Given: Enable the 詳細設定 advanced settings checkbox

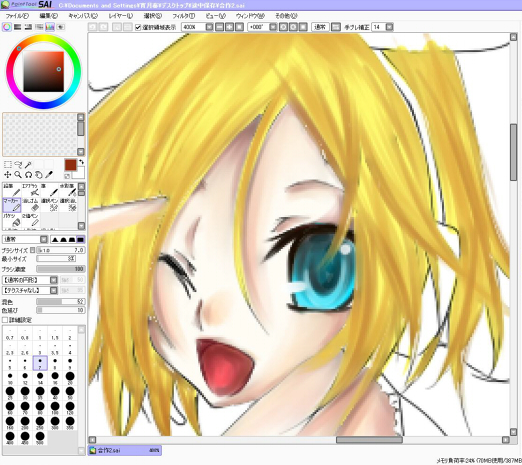Looking at the screenshot, I should point(5,320).
